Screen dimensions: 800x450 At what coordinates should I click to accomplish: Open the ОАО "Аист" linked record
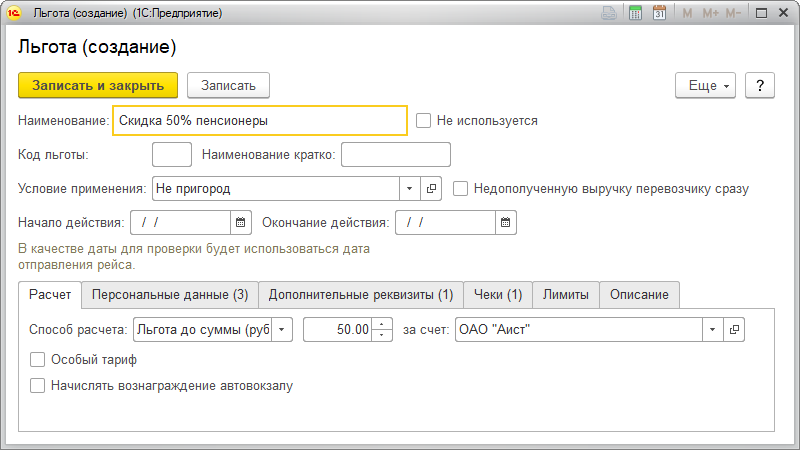(x=735, y=329)
